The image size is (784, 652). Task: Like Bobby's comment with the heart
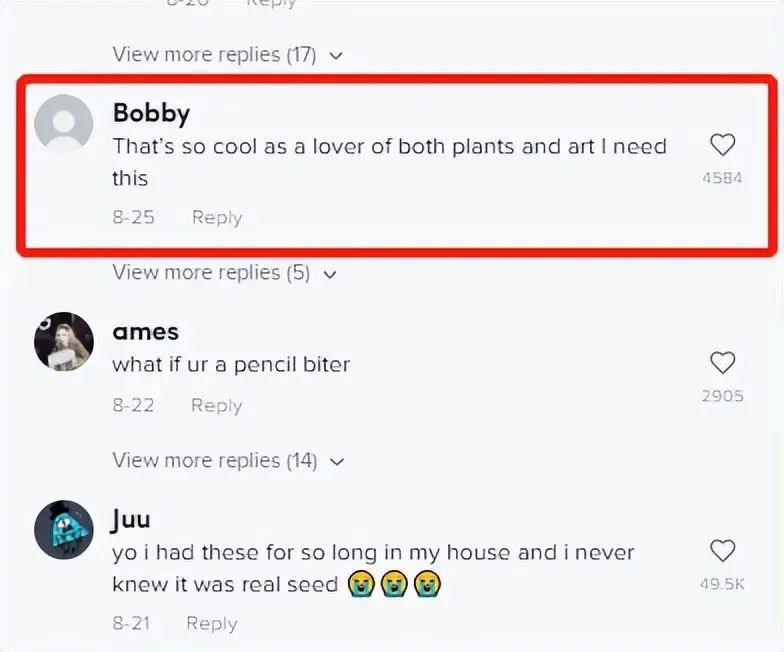click(x=722, y=146)
